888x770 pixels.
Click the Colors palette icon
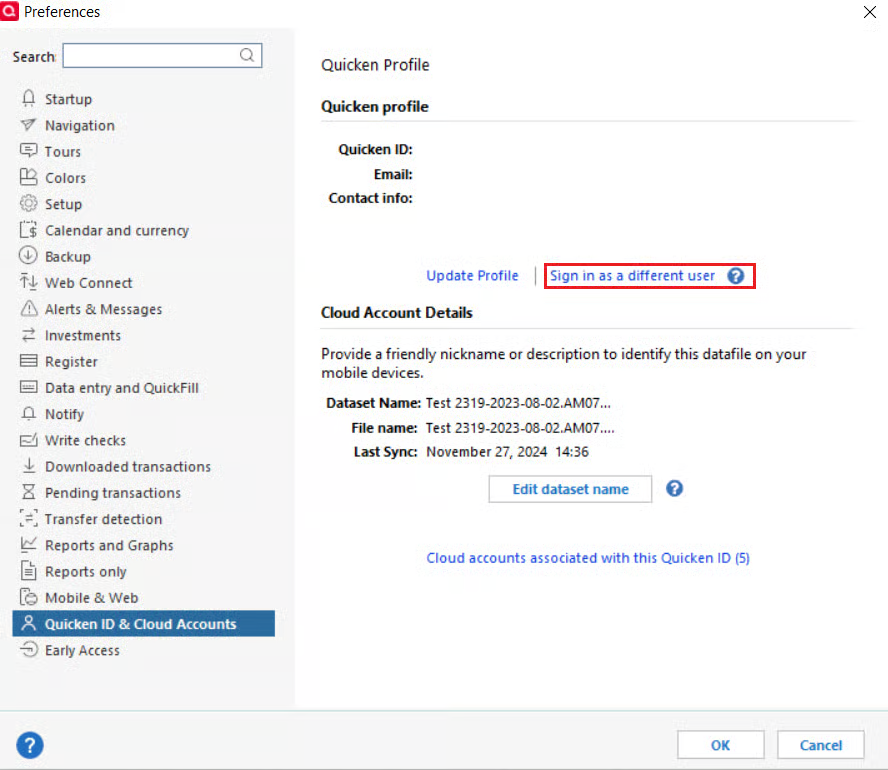click(28, 177)
